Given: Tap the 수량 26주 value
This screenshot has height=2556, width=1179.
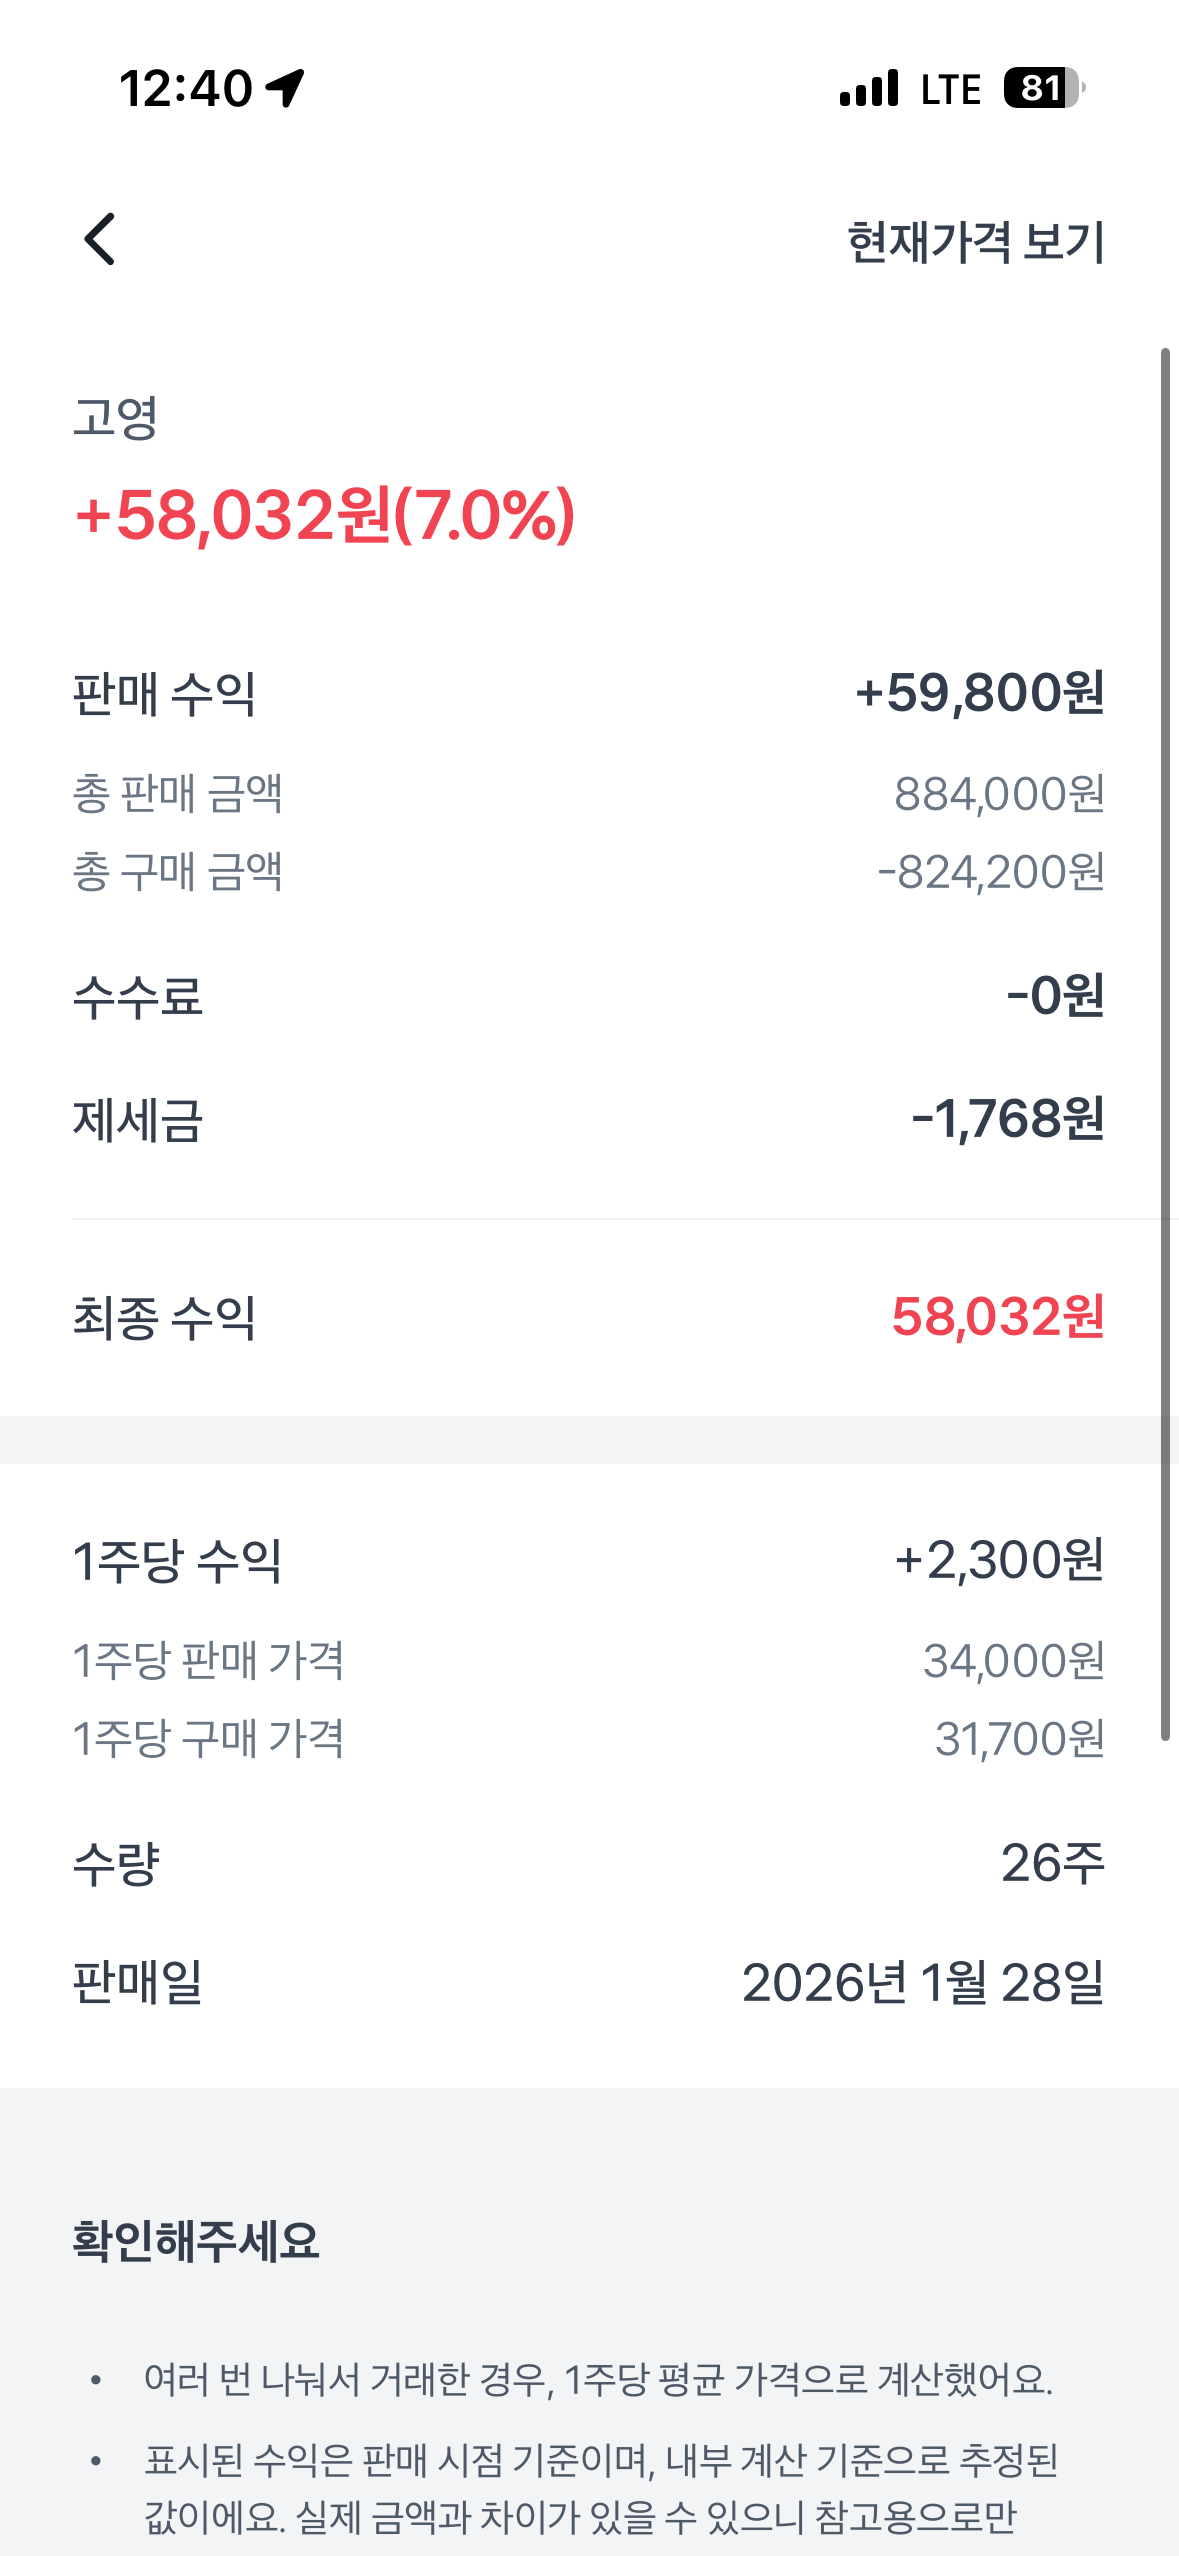Looking at the screenshot, I should (1052, 1863).
